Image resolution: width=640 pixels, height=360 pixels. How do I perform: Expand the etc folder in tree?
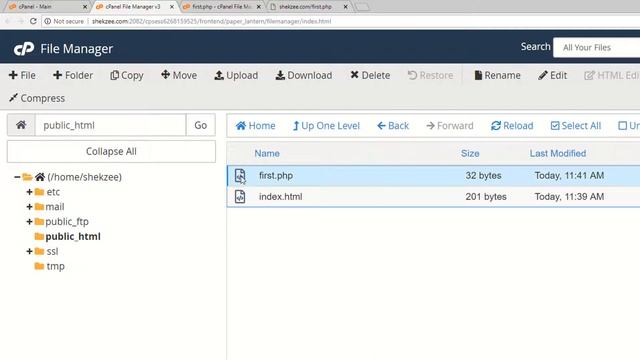pyautogui.click(x=29, y=192)
